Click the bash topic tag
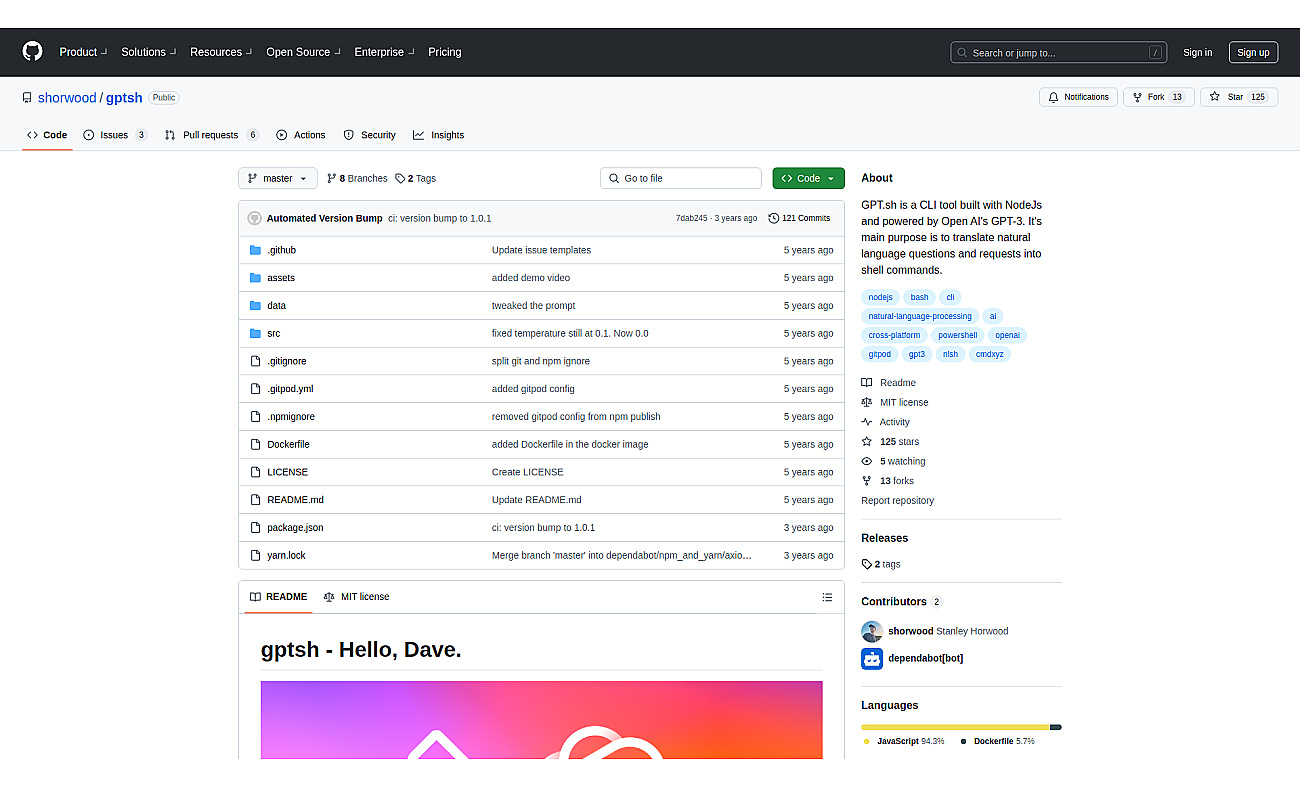1300x788 pixels. (x=919, y=297)
